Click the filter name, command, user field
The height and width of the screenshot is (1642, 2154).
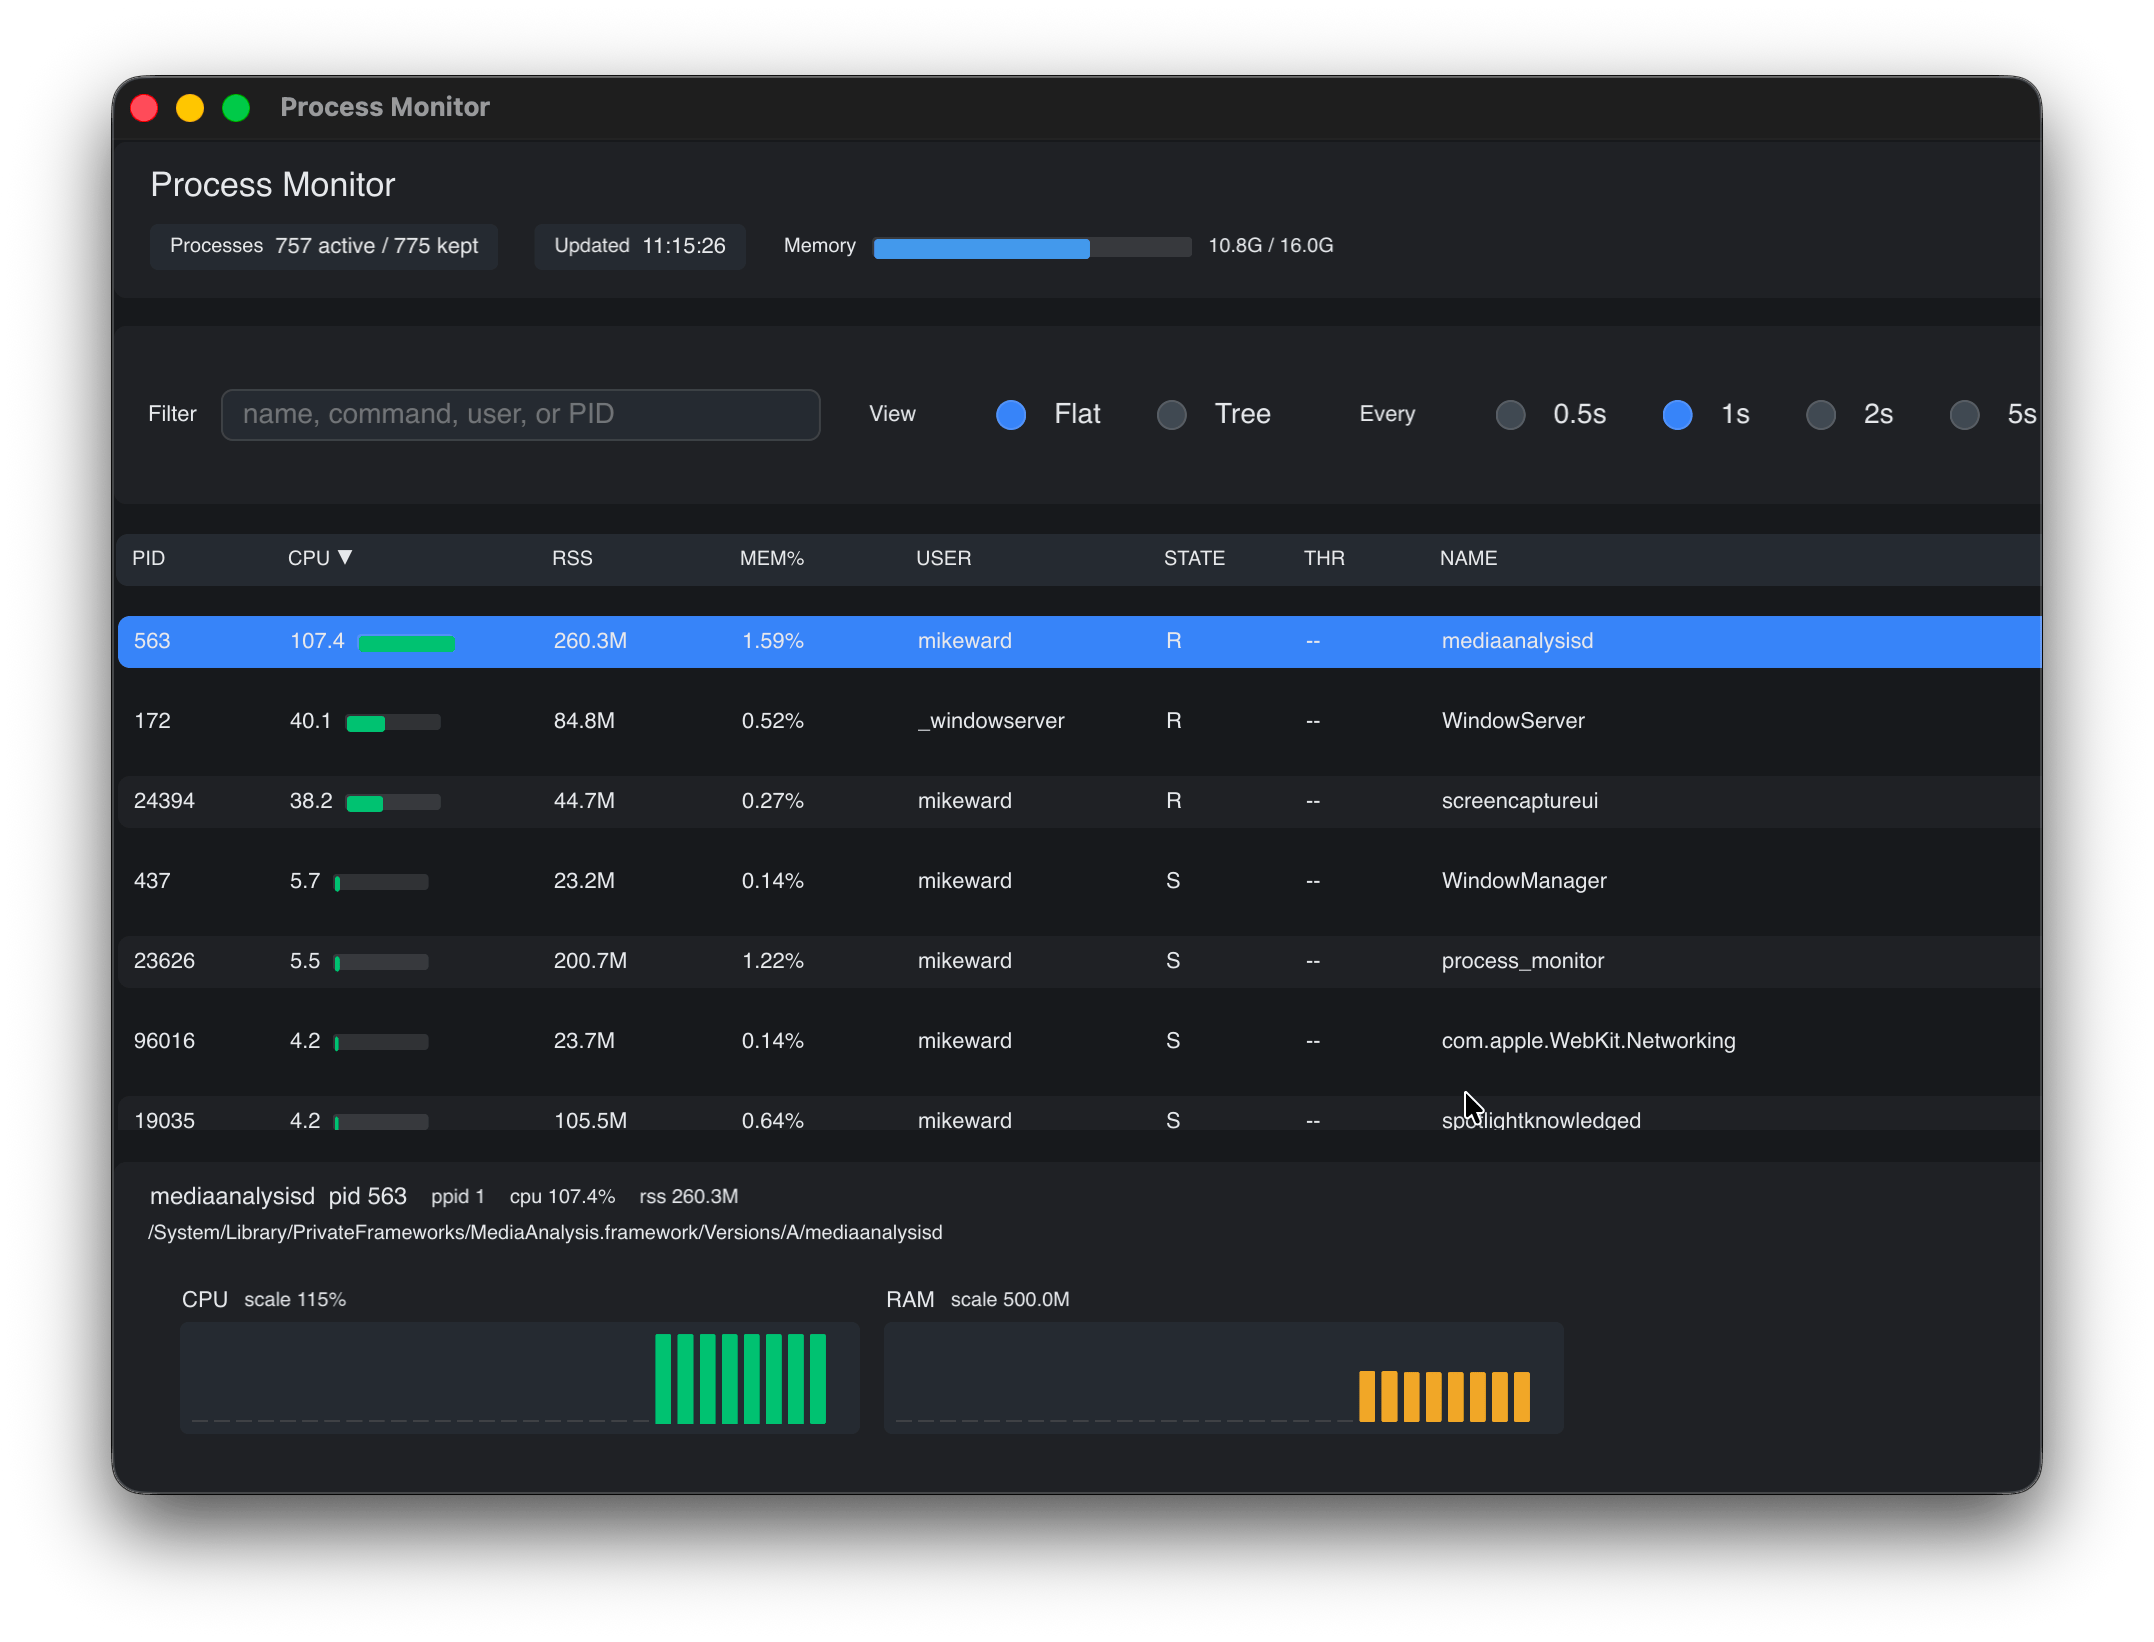tap(520, 414)
